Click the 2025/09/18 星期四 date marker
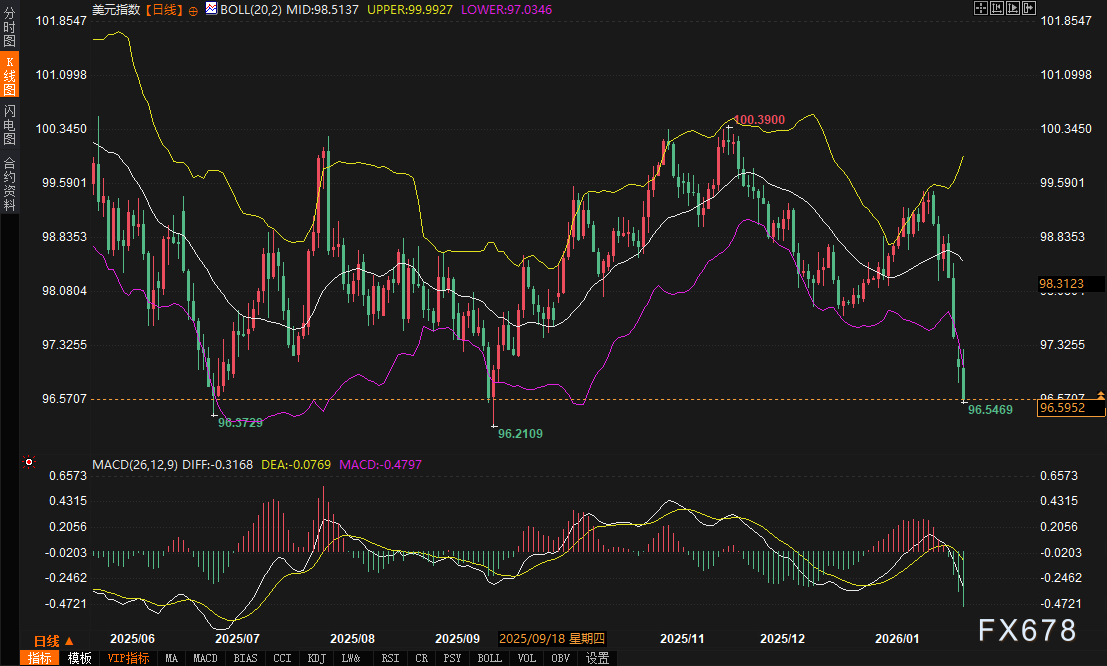 click(551, 638)
